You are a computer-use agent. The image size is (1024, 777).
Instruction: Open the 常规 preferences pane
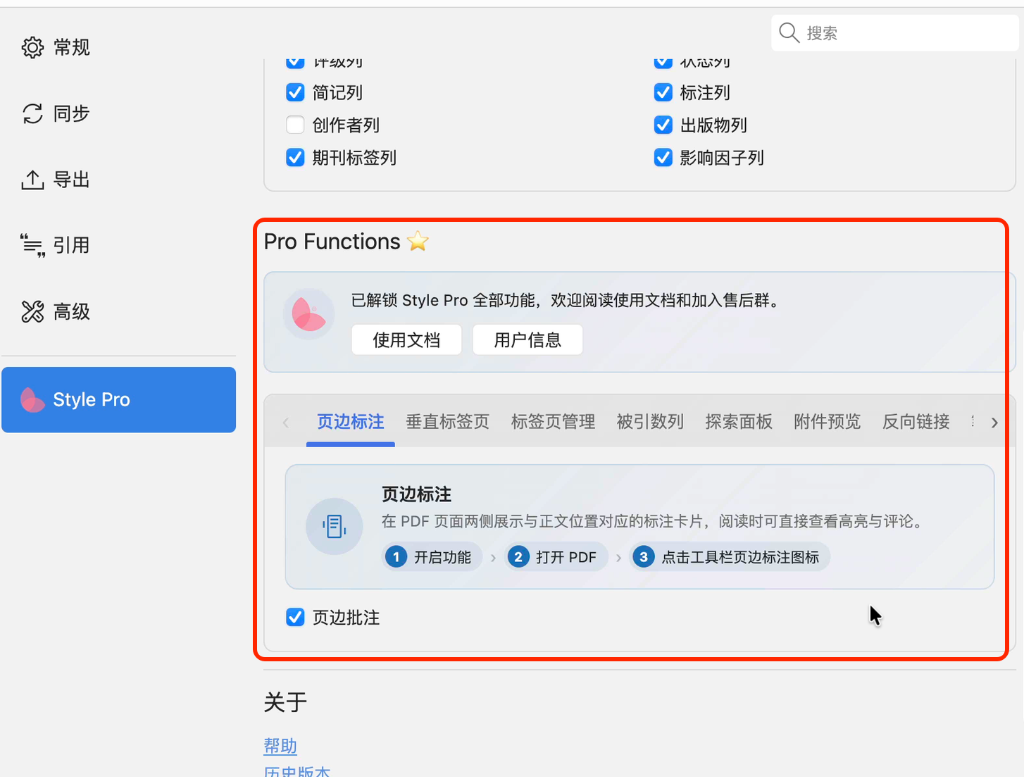[118, 47]
